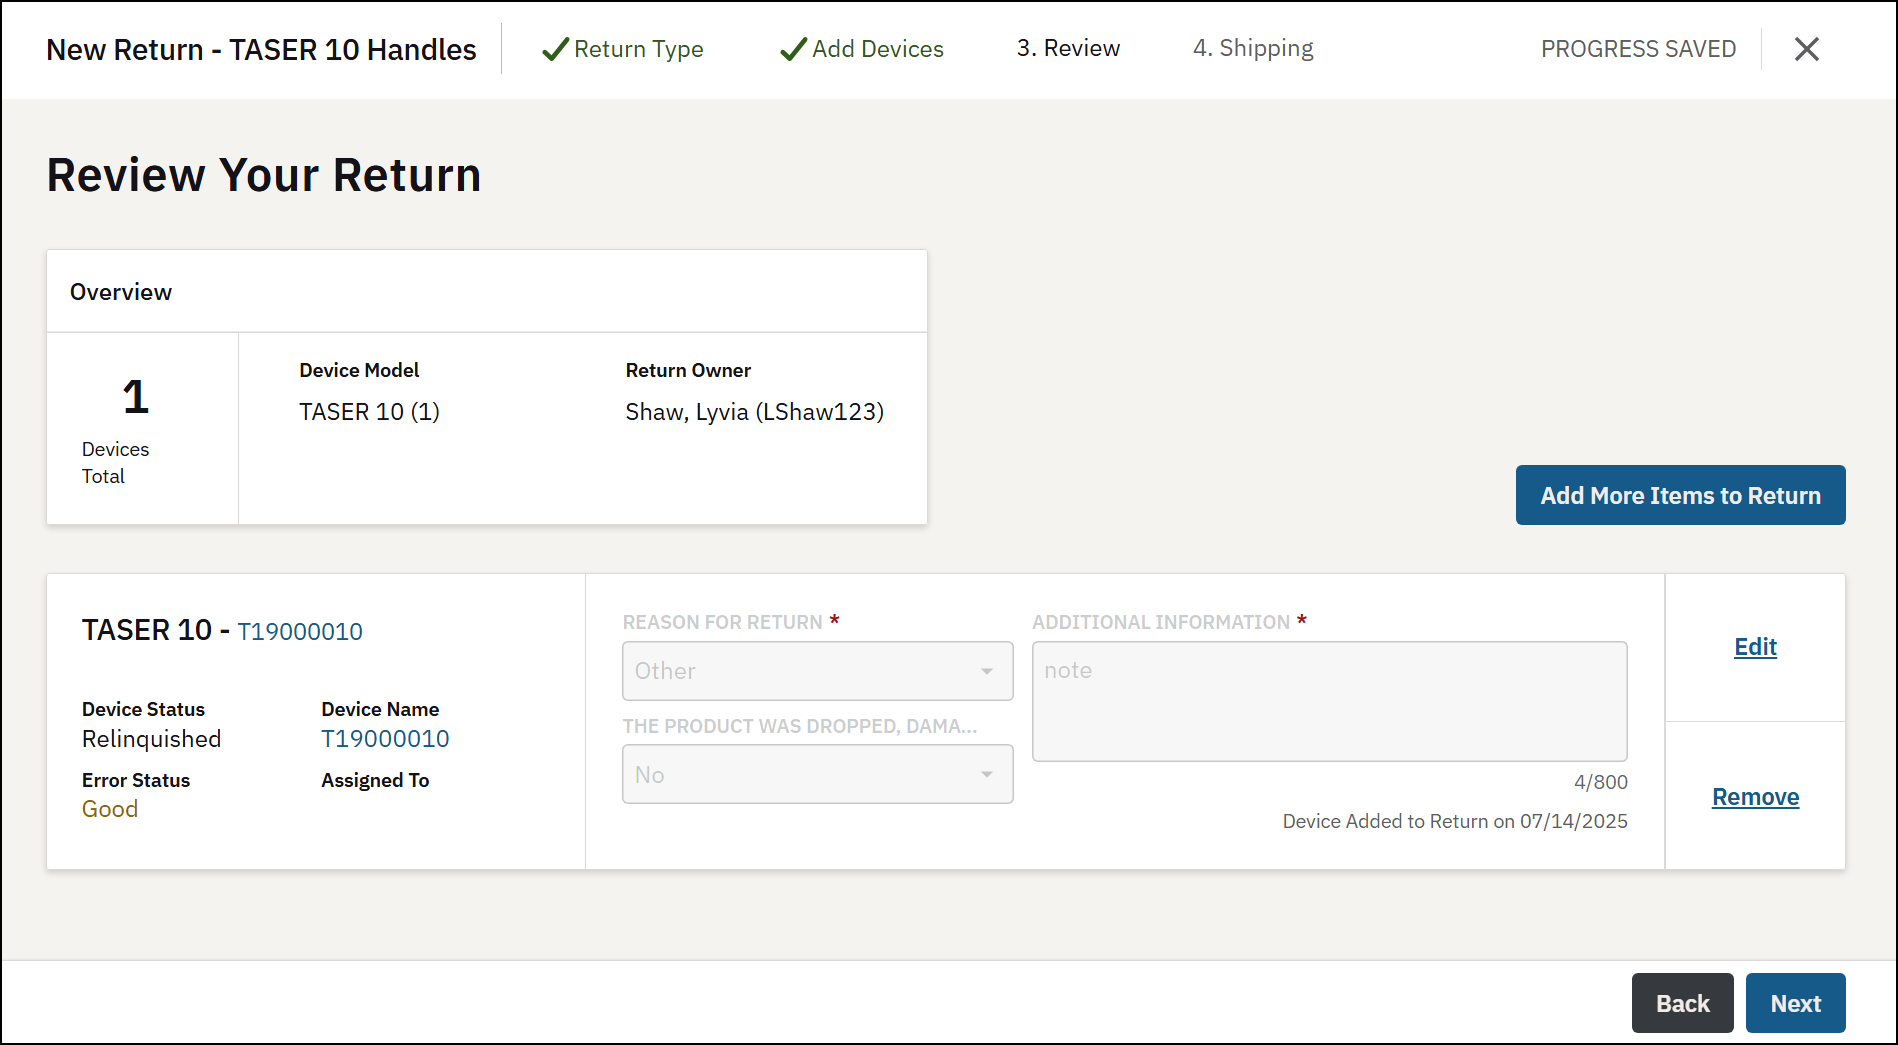Click the Reason for Return dropdown arrow
The width and height of the screenshot is (1898, 1045).
pyautogui.click(x=987, y=671)
